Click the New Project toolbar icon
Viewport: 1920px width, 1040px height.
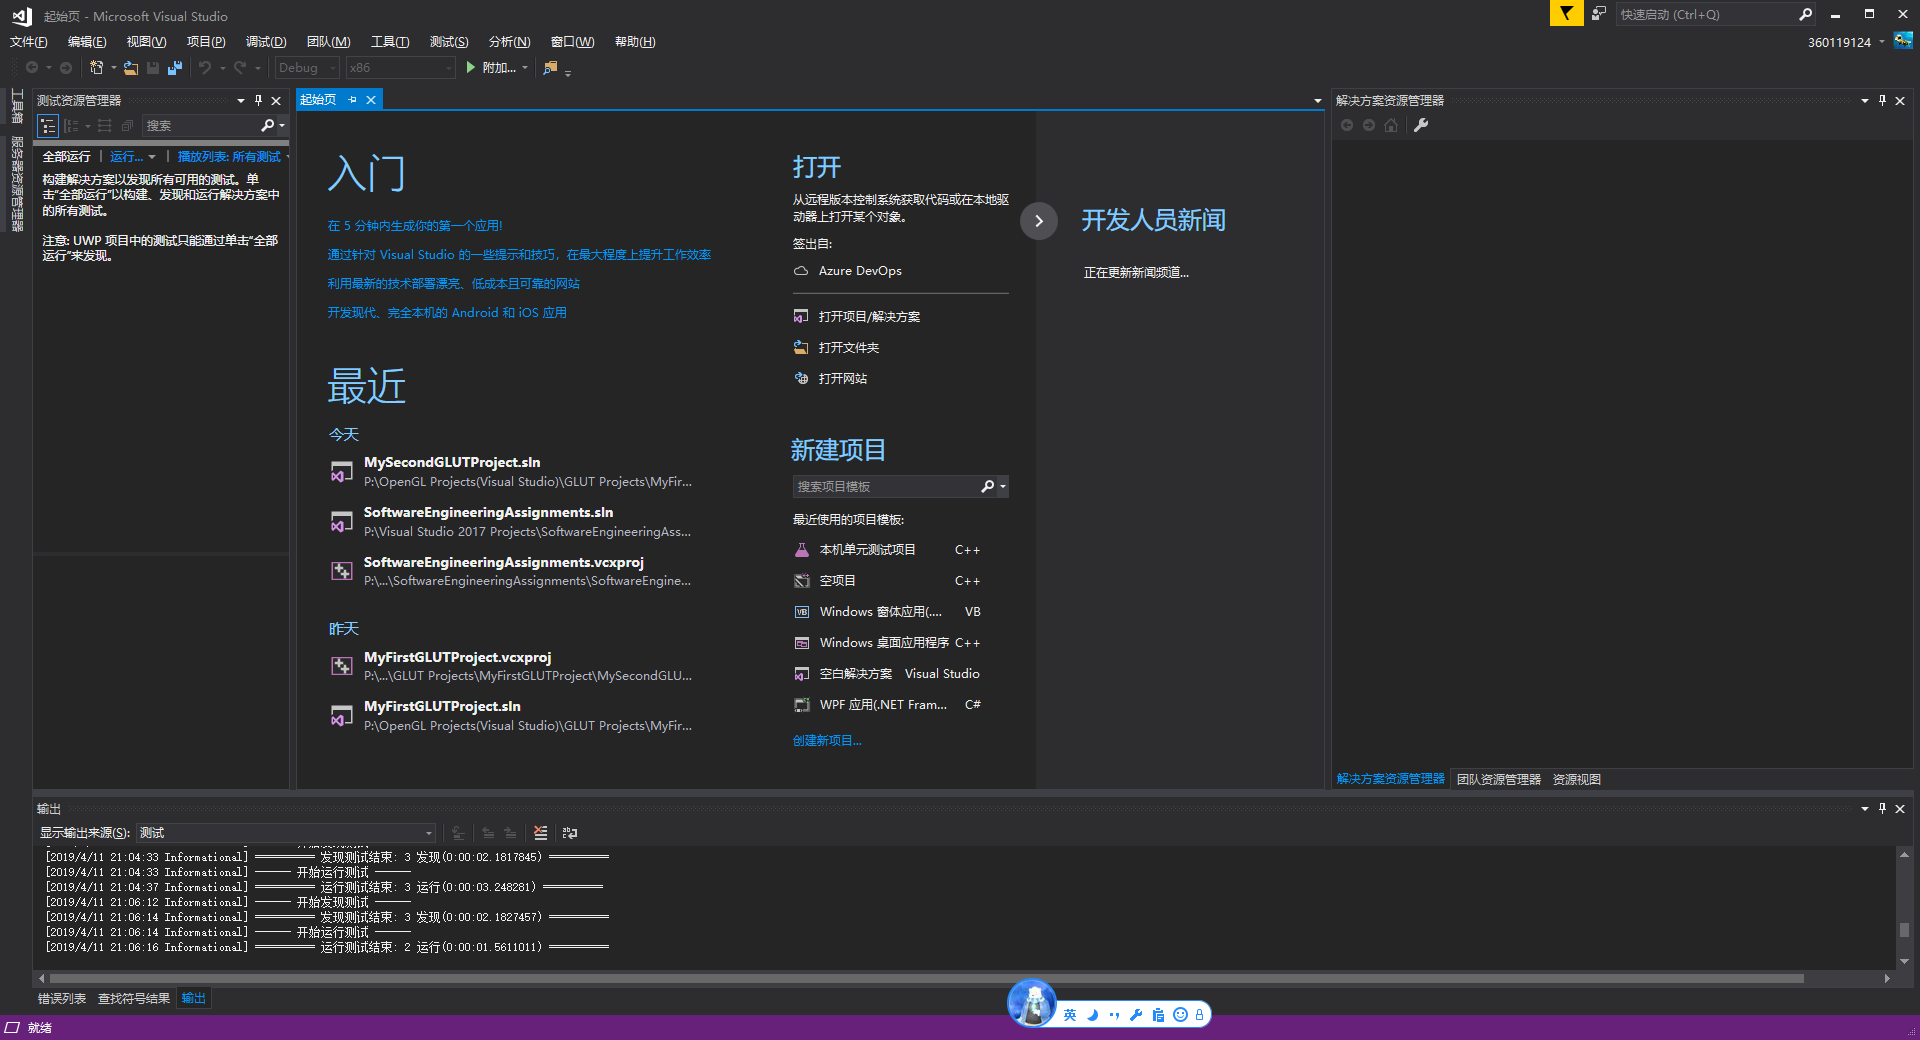[x=96, y=68]
